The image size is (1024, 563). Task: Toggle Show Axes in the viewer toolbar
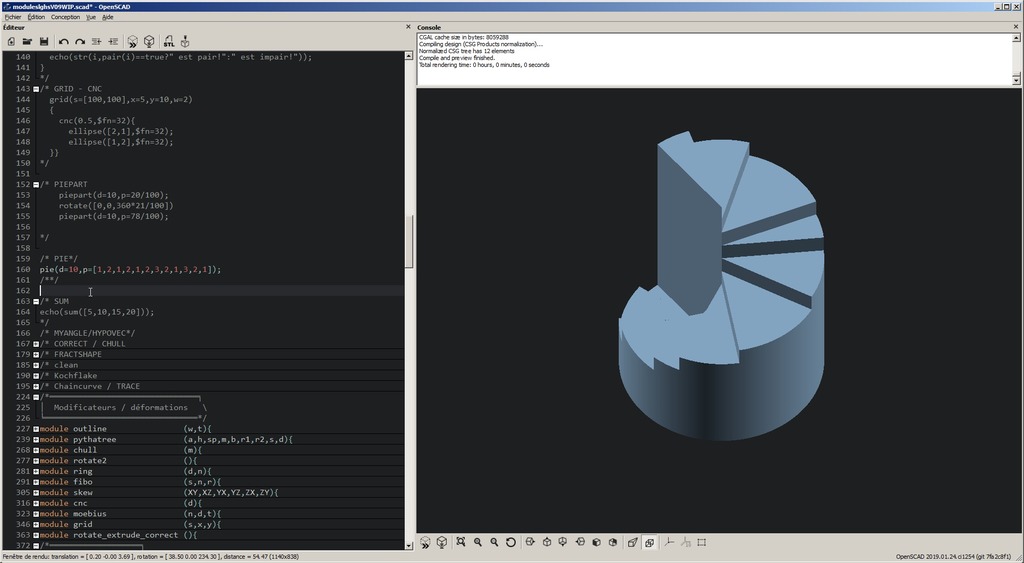pyautogui.click(x=669, y=542)
